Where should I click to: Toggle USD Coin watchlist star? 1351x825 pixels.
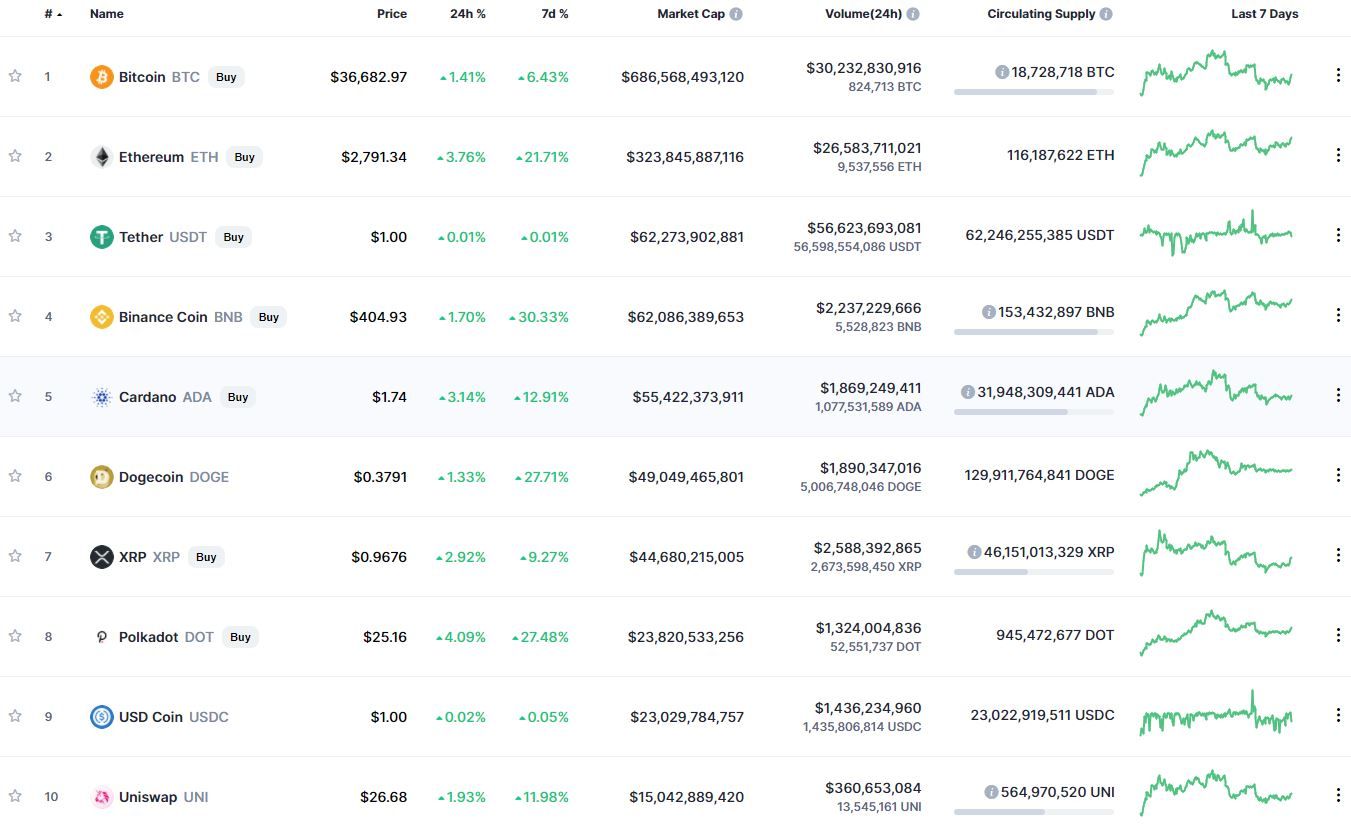[15, 716]
